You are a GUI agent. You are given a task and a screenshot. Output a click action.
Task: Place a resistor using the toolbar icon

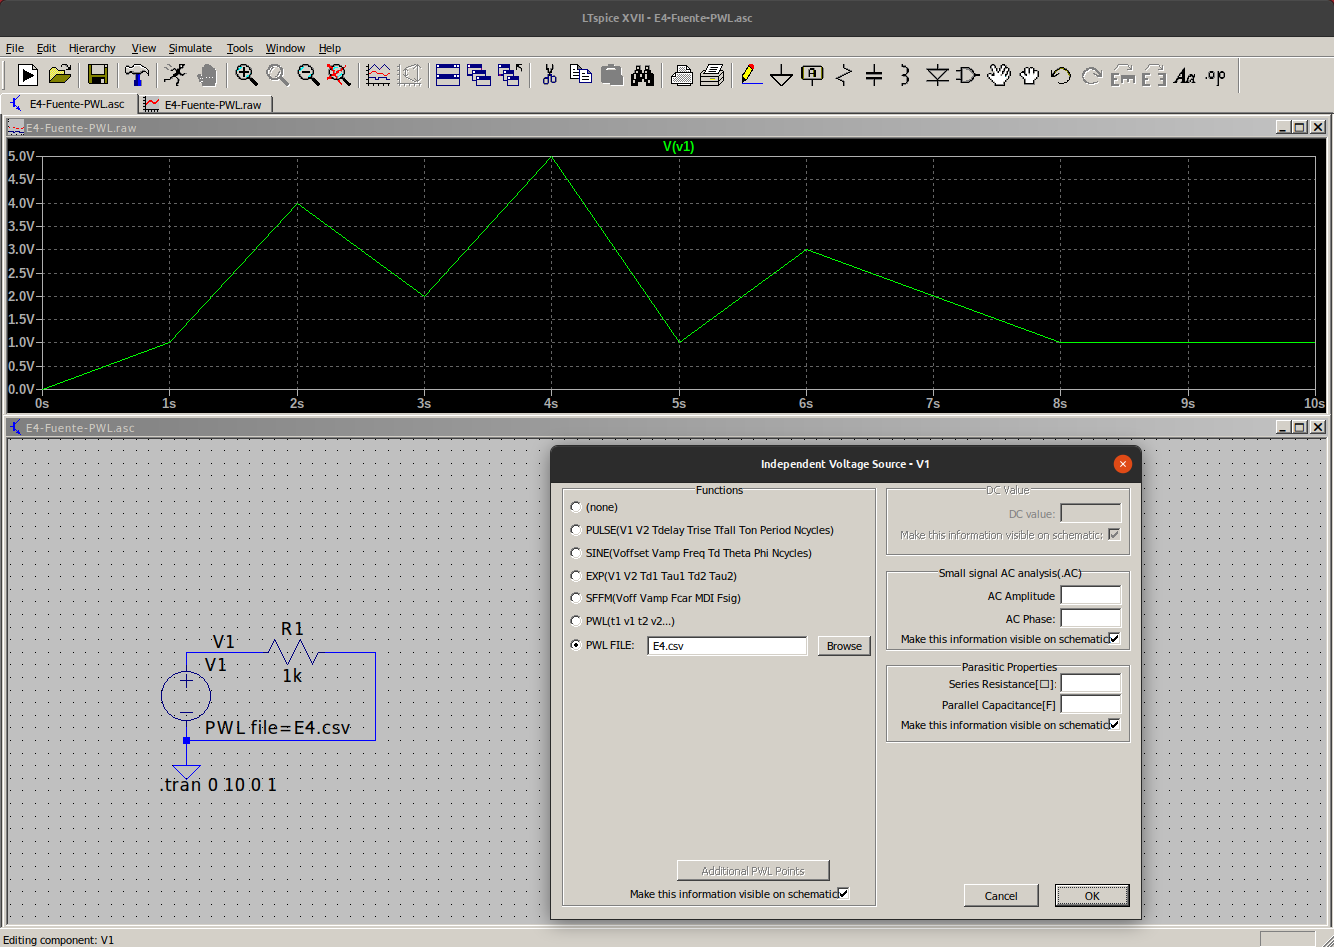click(844, 75)
